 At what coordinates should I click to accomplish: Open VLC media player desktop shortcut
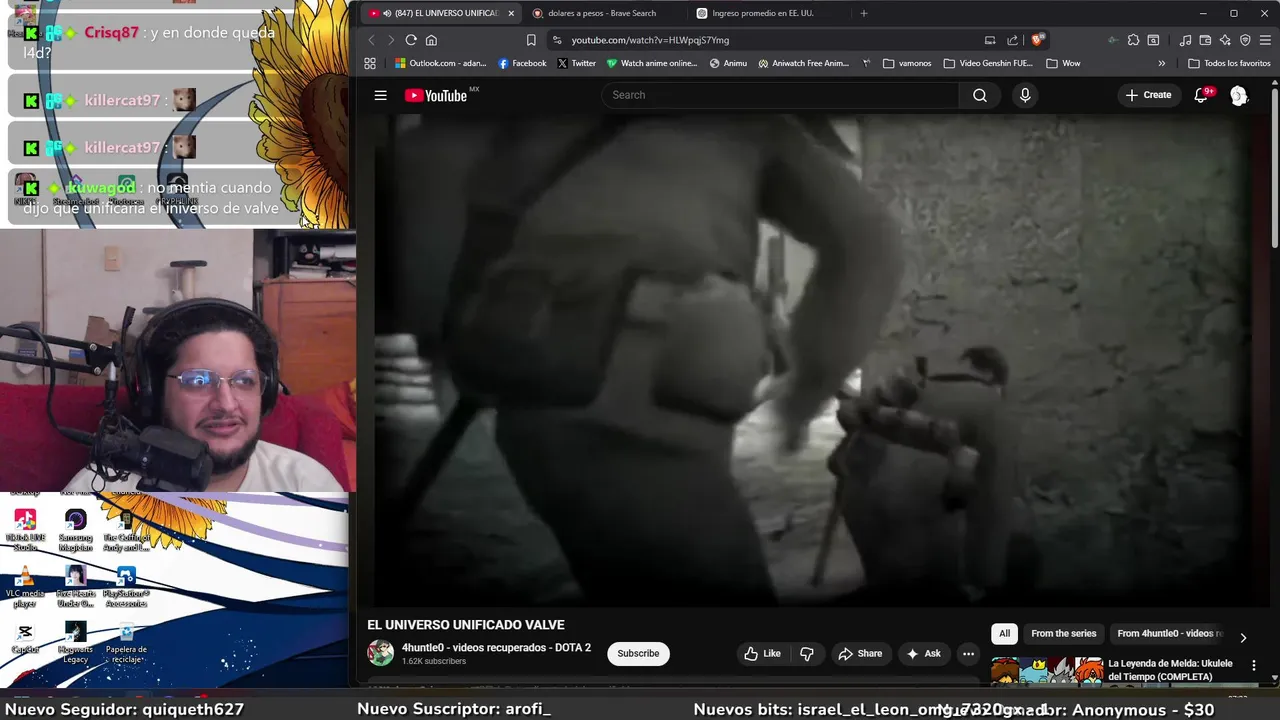tap(25, 587)
